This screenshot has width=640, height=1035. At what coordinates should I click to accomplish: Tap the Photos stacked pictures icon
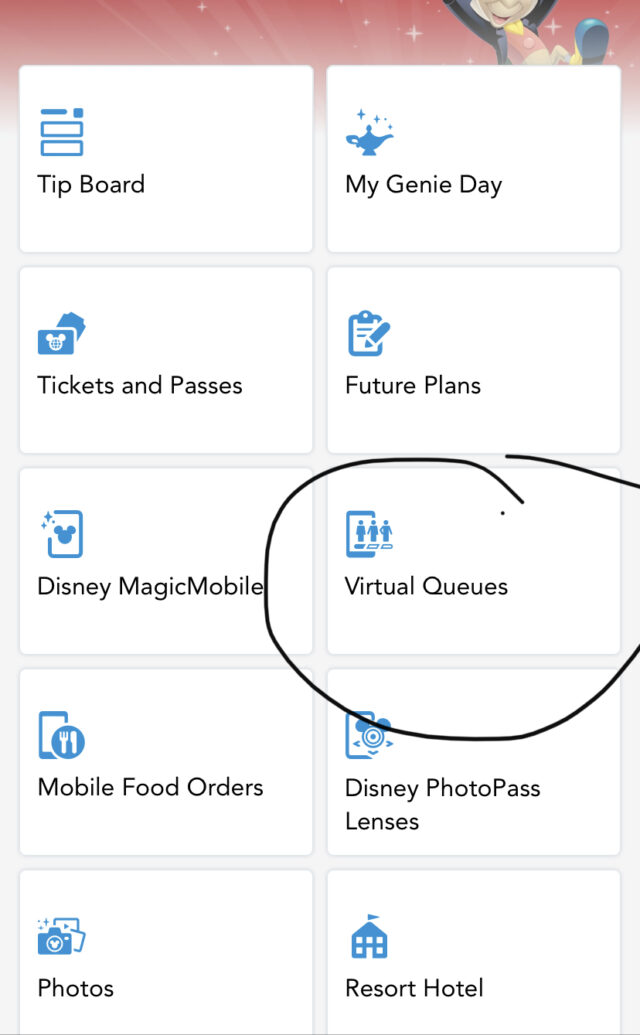60,936
